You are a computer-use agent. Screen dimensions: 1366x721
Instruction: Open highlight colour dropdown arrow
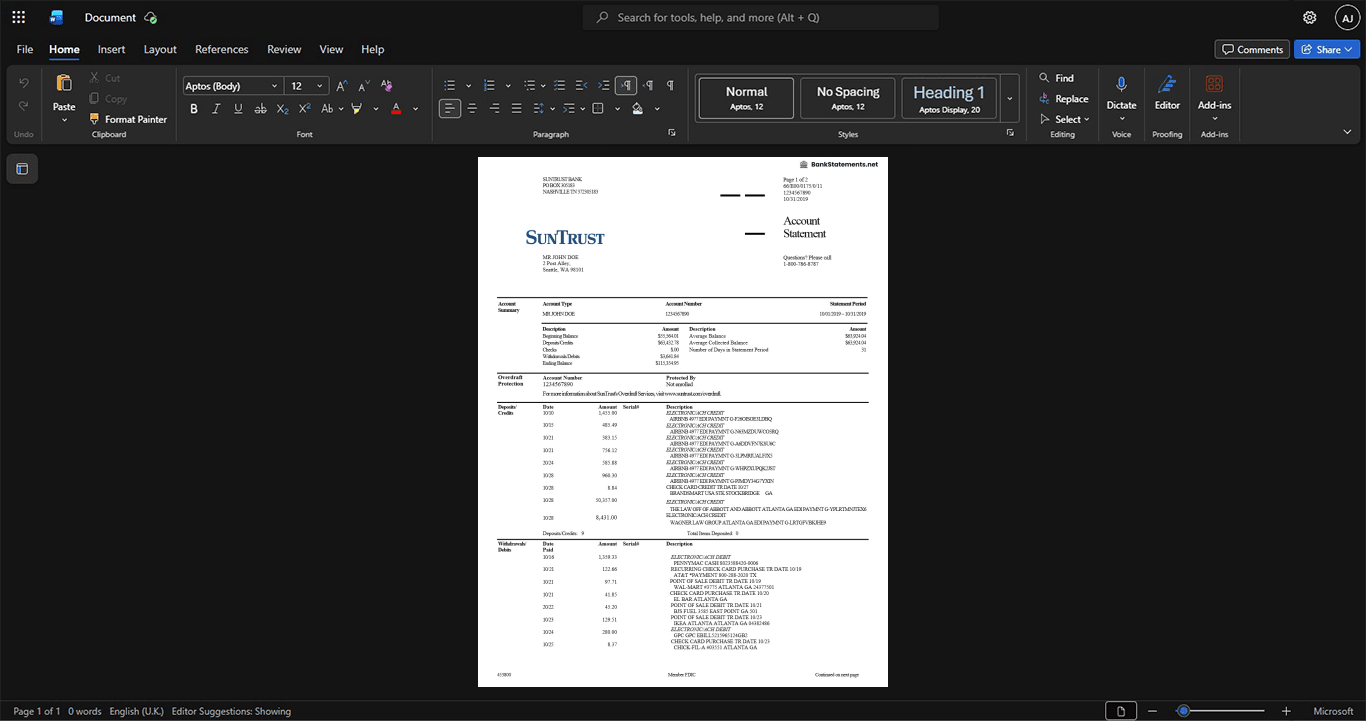(376, 108)
